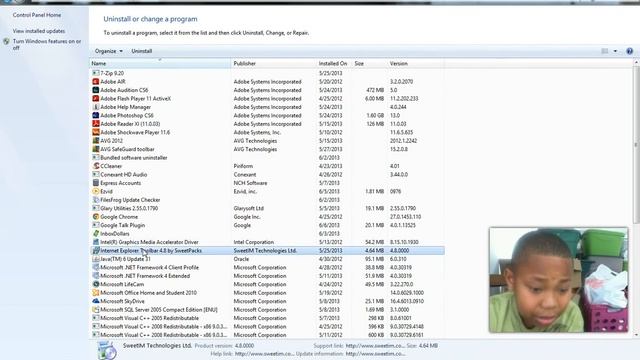Click version 14.0.6029.1000 cell

(407, 293)
